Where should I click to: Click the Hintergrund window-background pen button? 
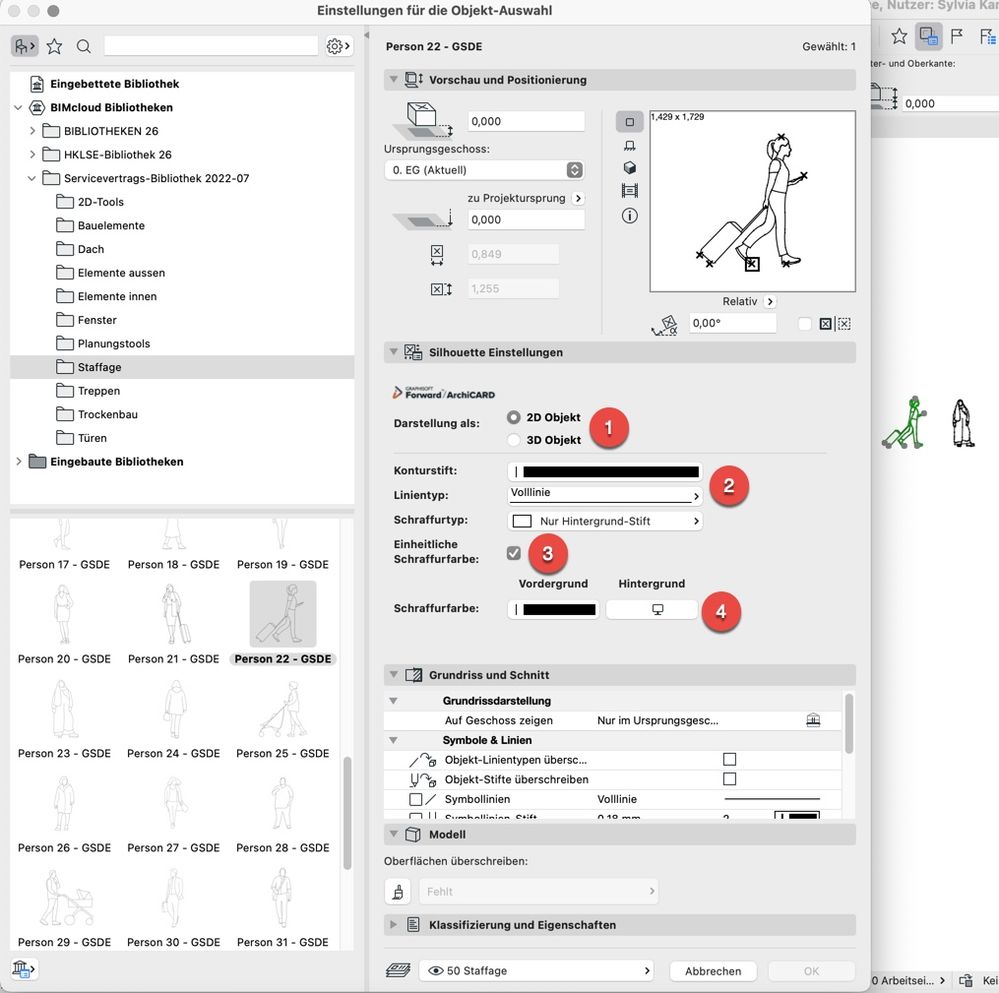click(x=651, y=610)
